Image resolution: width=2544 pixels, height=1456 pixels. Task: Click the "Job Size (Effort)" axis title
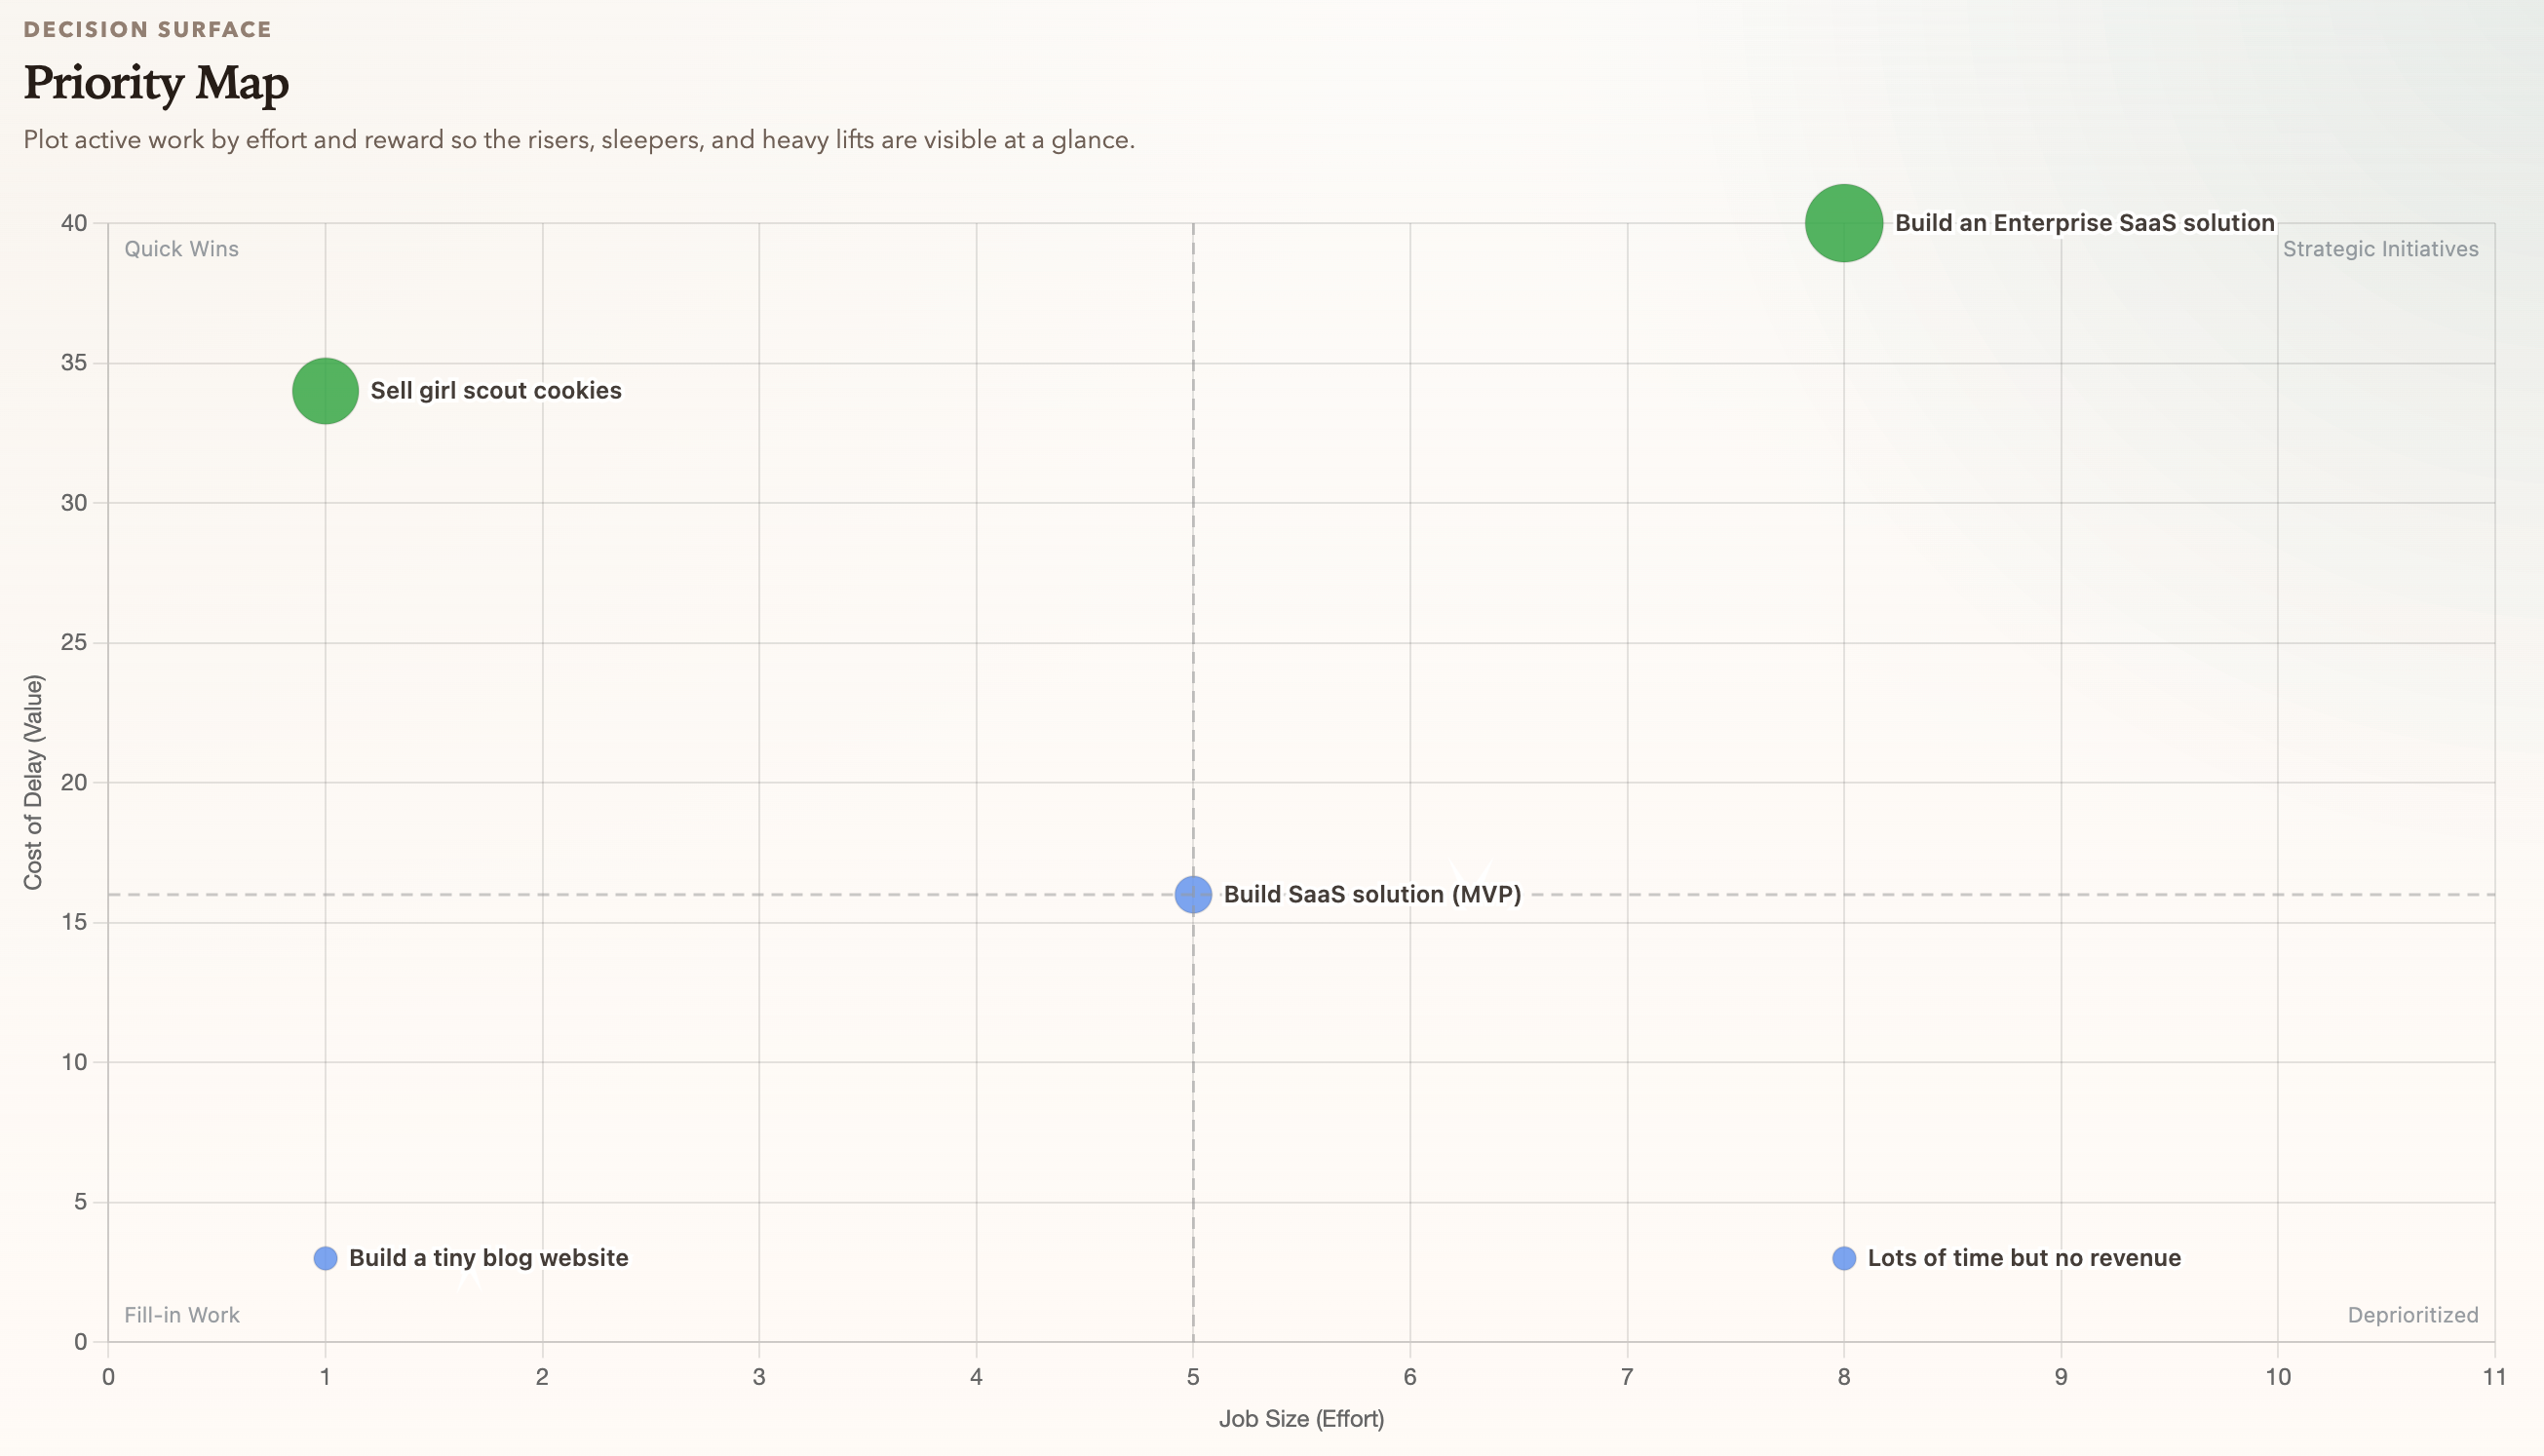click(x=1301, y=1419)
